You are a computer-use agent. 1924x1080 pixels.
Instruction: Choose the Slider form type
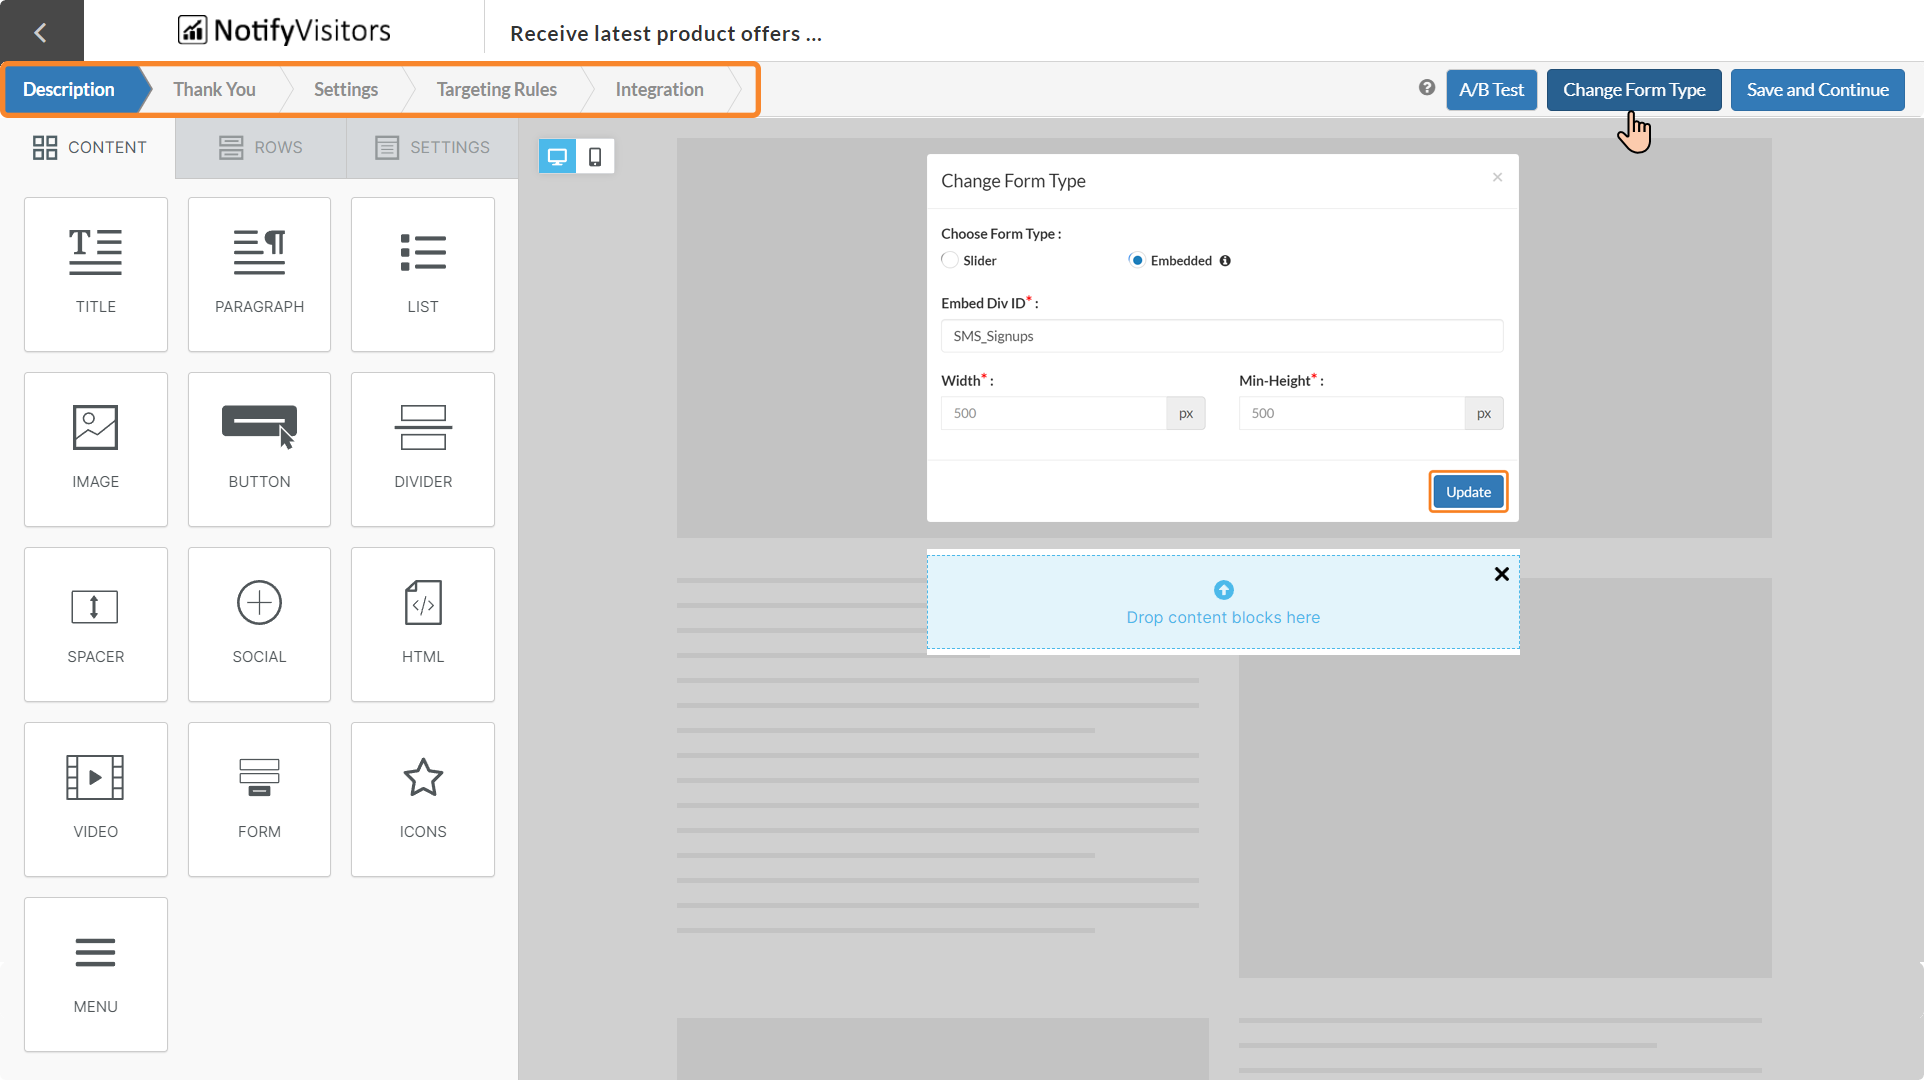(x=950, y=260)
